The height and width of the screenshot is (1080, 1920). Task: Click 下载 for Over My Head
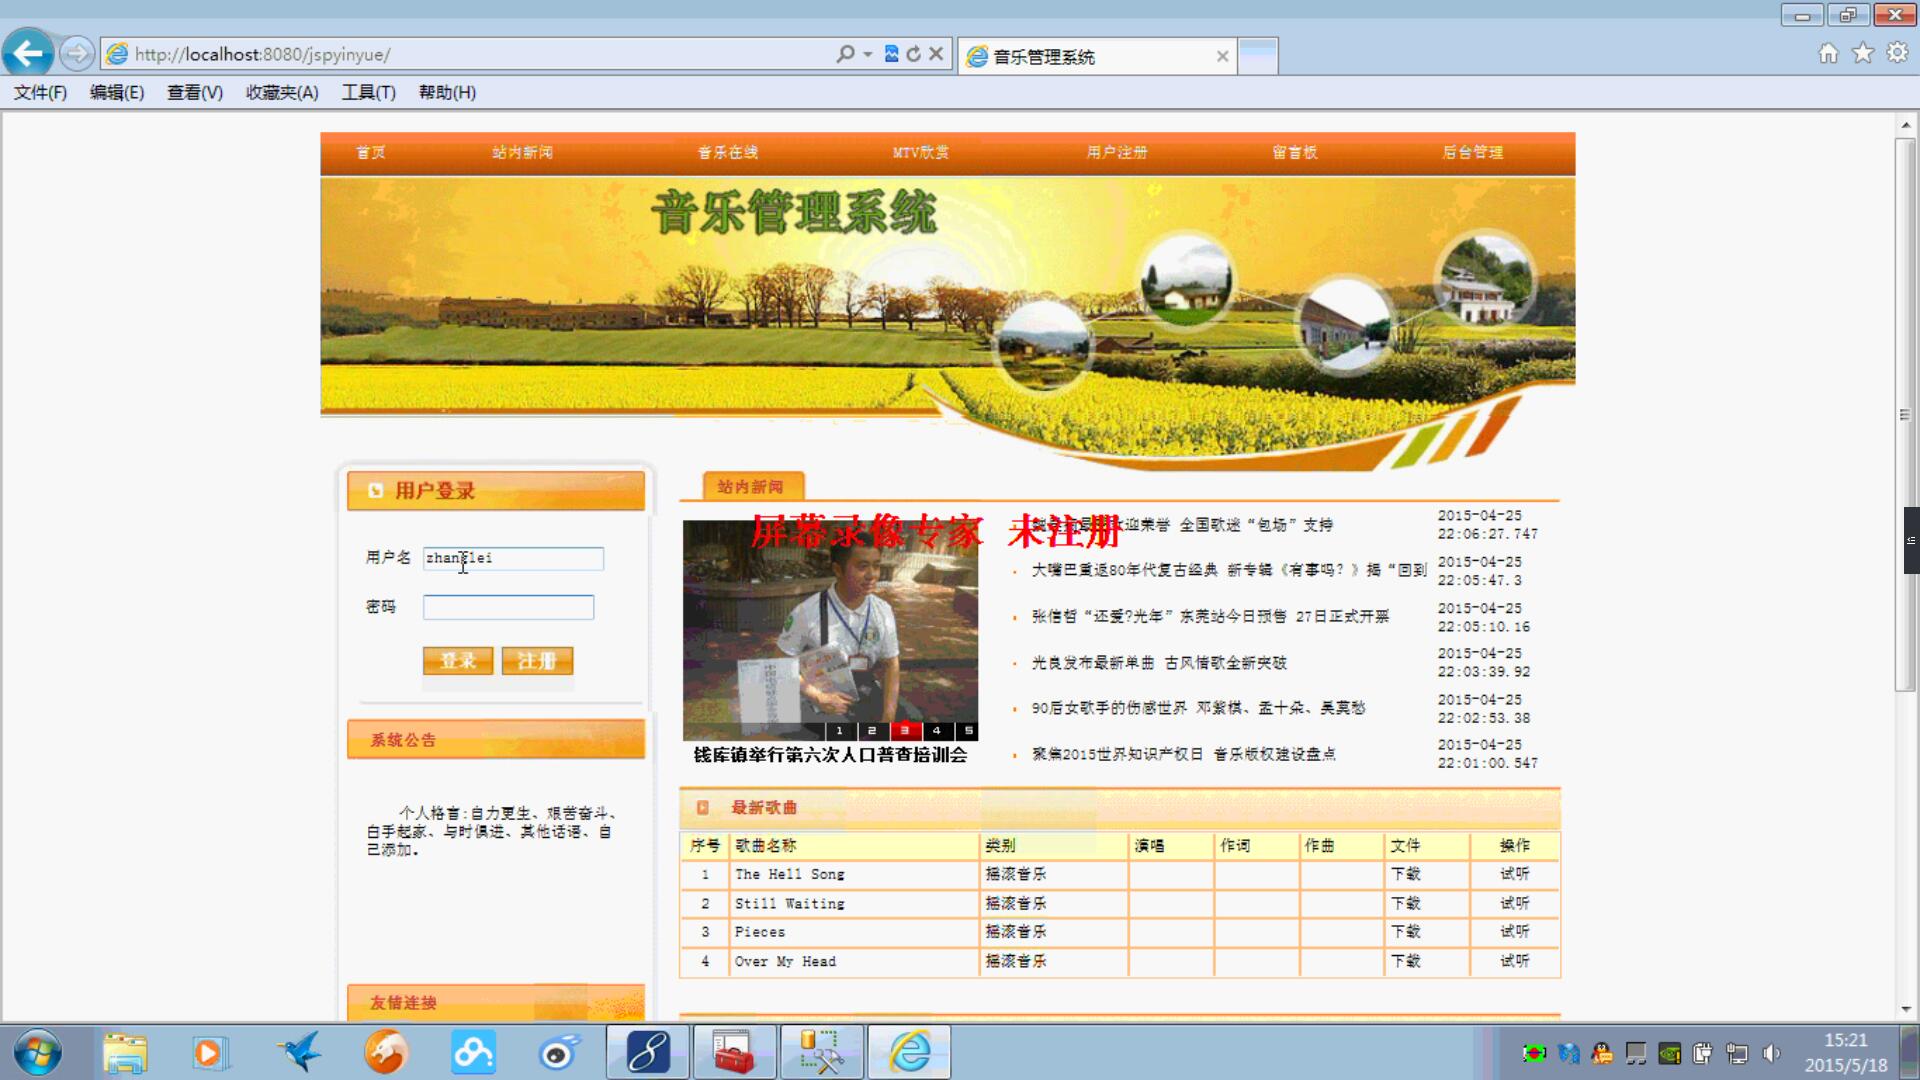point(1405,961)
